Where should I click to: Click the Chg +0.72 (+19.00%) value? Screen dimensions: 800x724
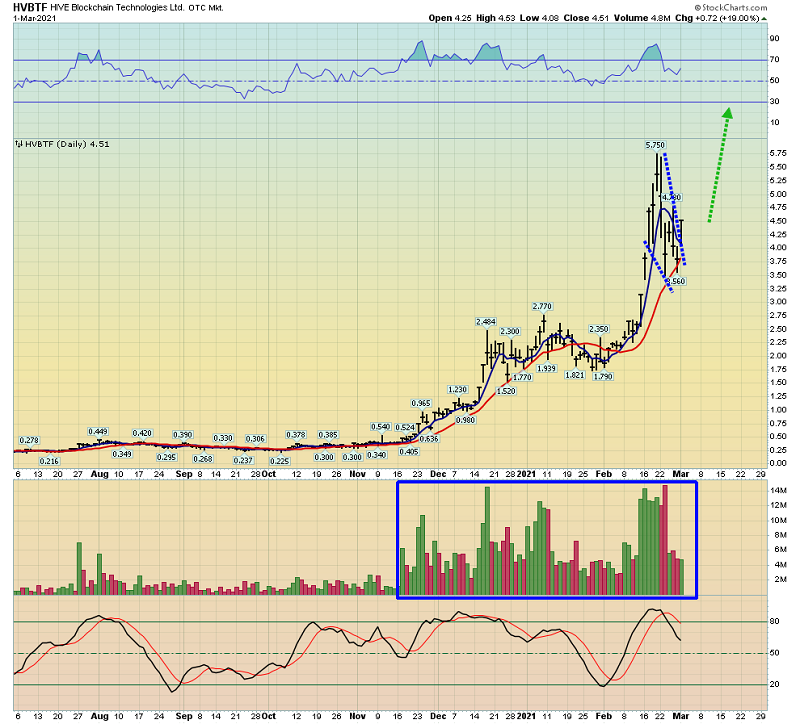[717, 18]
